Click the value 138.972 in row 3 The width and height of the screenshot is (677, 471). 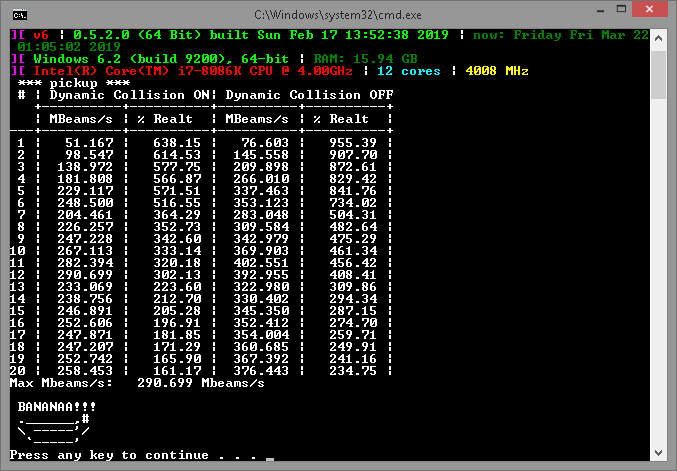click(x=85, y=167)
